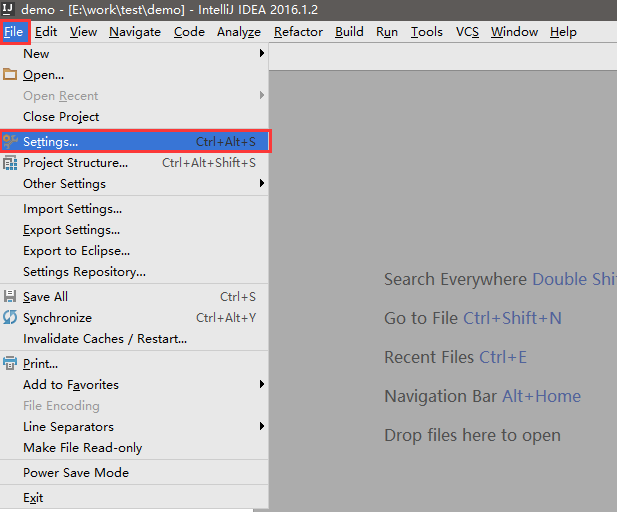Click the IntelliJ IDEA logo in title bar

click(x=9, y=9)
